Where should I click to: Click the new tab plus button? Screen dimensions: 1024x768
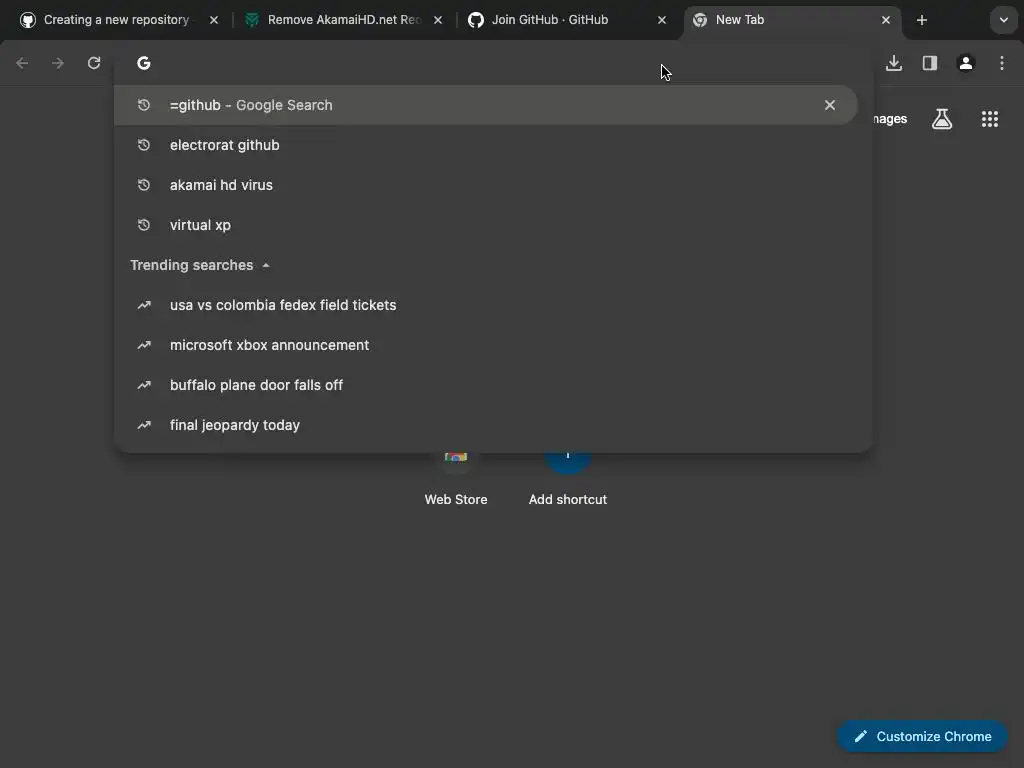(x=921, y=20)
